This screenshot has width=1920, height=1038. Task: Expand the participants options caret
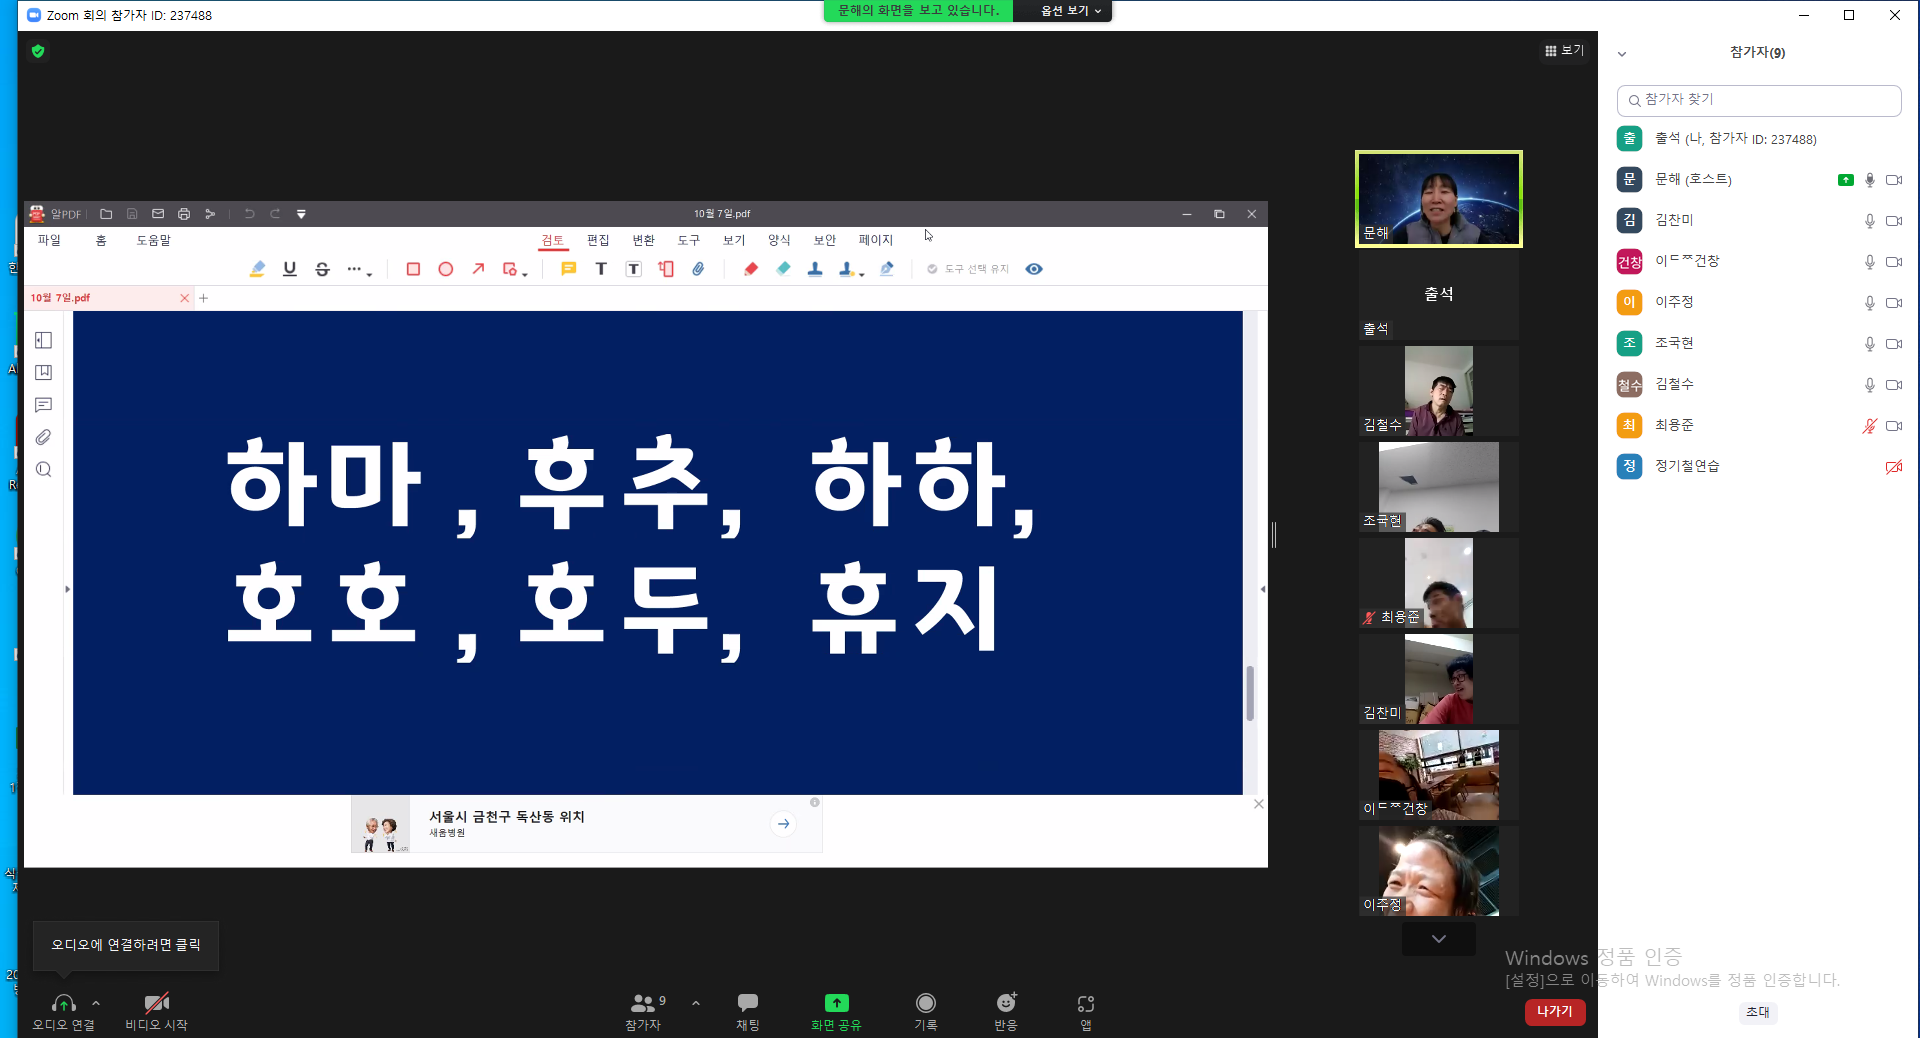click(696, 1002)
